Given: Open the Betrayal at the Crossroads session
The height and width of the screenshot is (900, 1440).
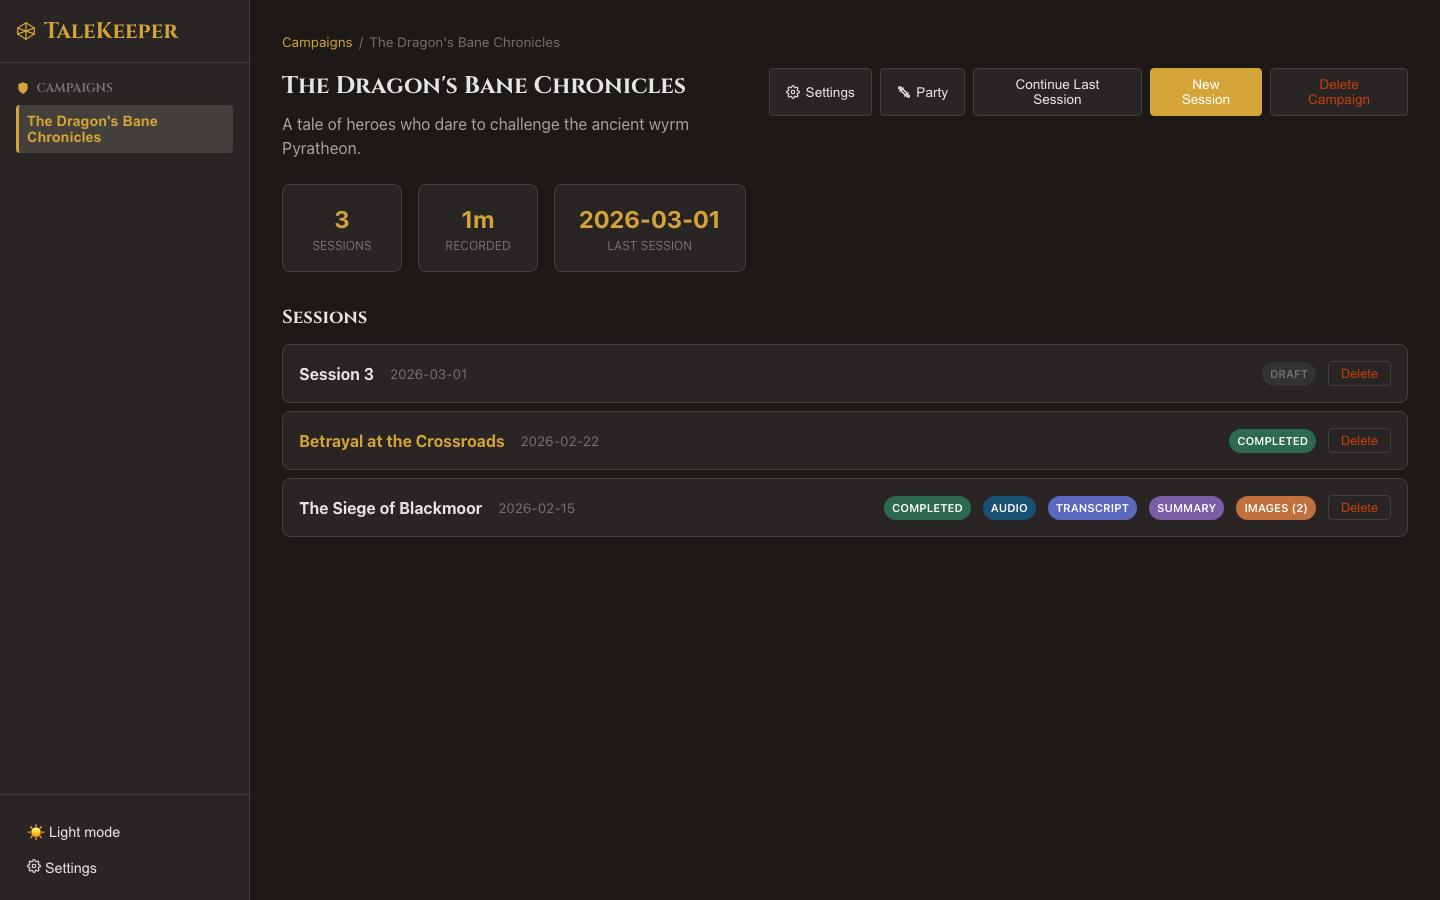Looking at the screenshot, I should (x=401, y=440).
